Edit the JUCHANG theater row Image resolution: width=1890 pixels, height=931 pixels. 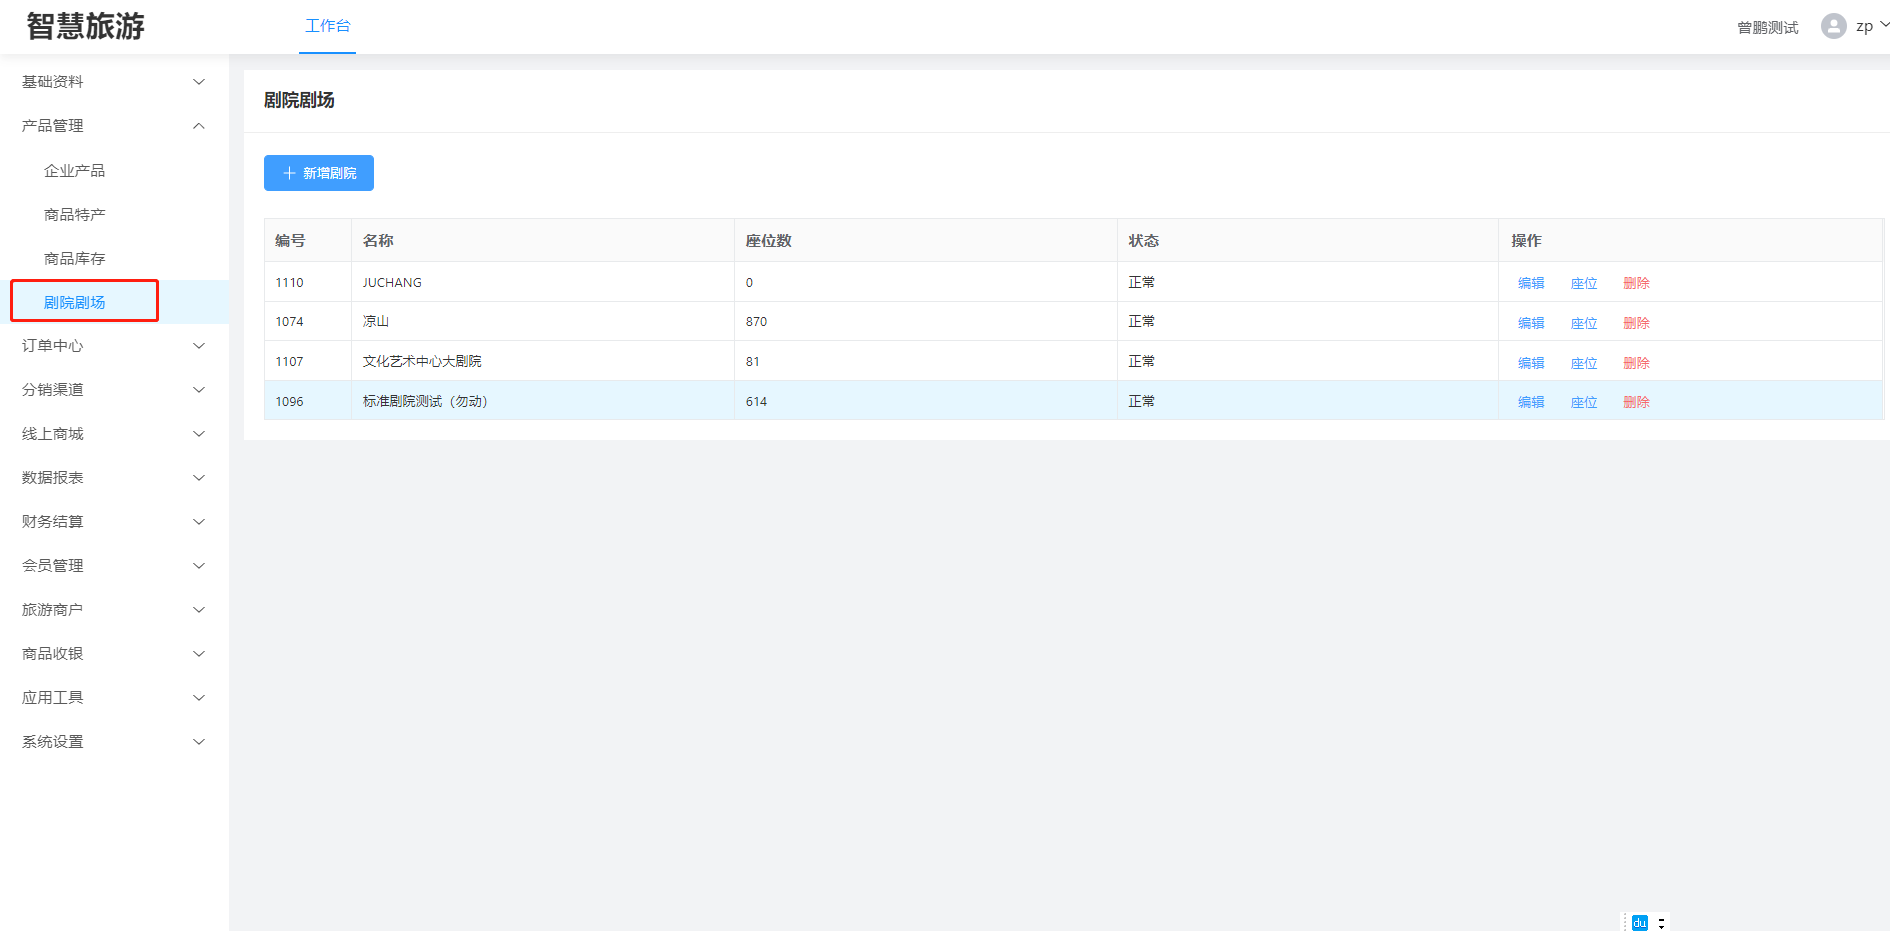(x=1530, y=283)
